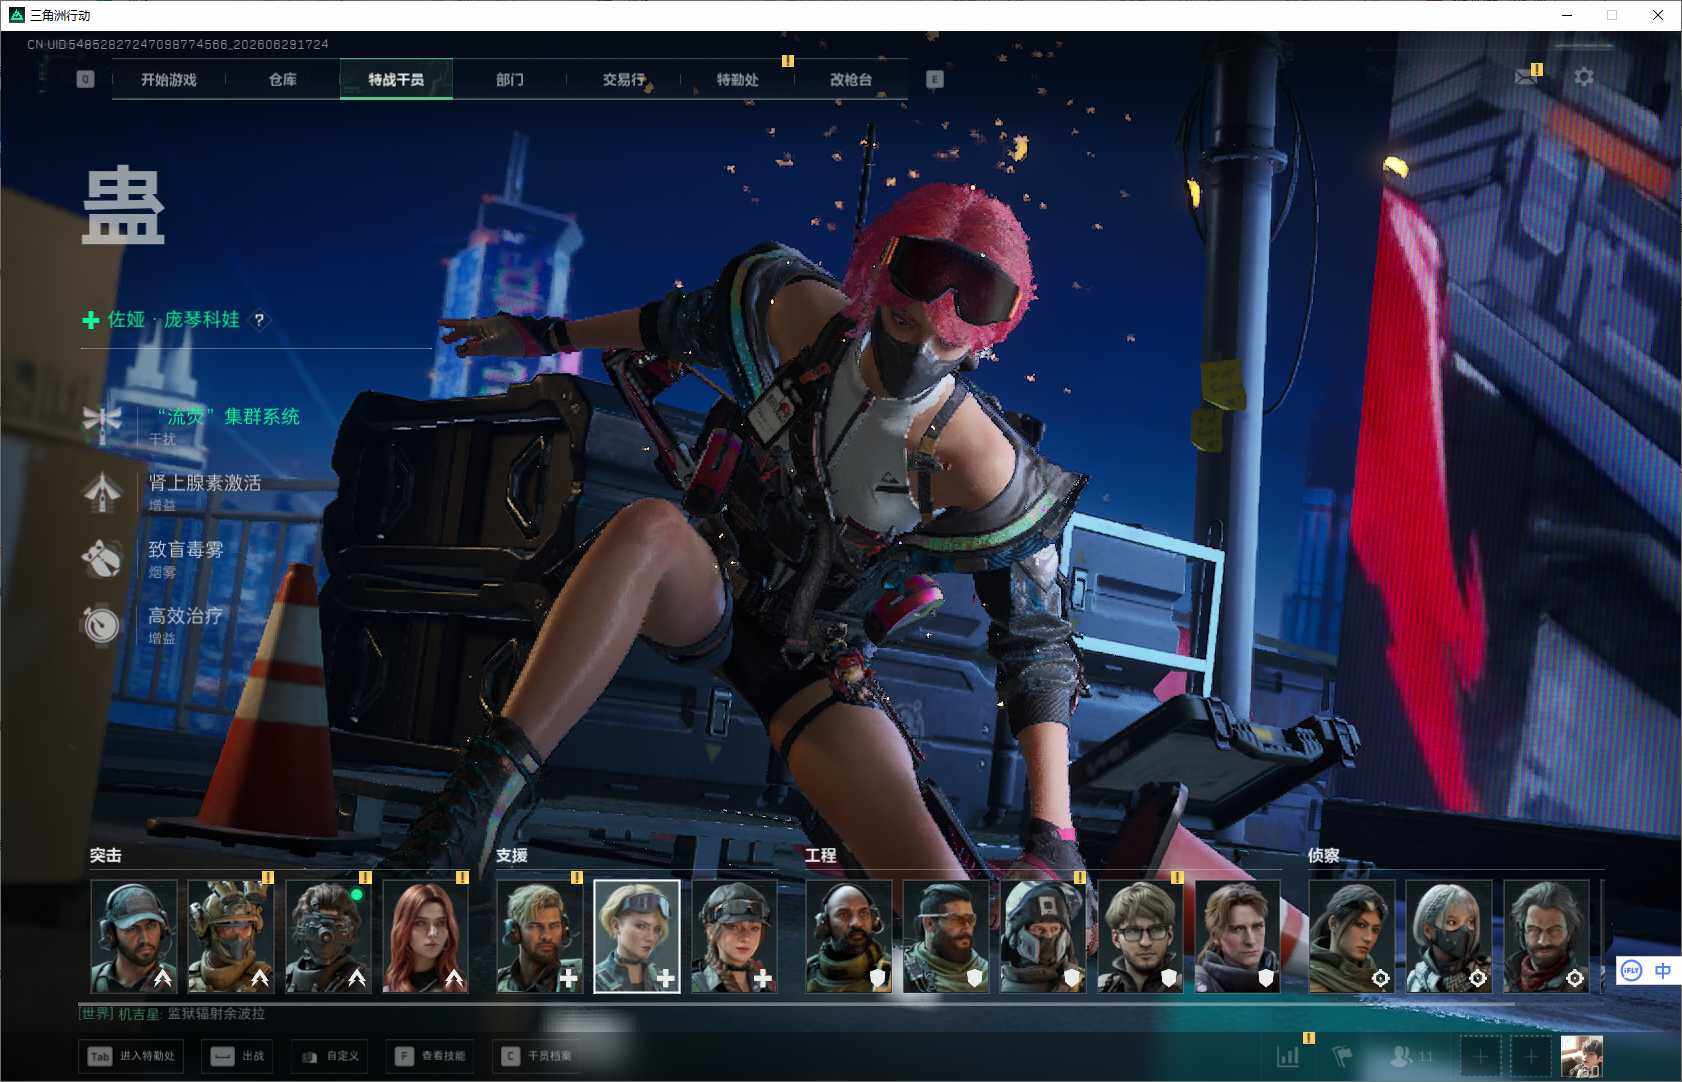Open the mail inbox icon
Image resolution: width=1682 pixels, height=1082 pixels.
pos(1526,76)
